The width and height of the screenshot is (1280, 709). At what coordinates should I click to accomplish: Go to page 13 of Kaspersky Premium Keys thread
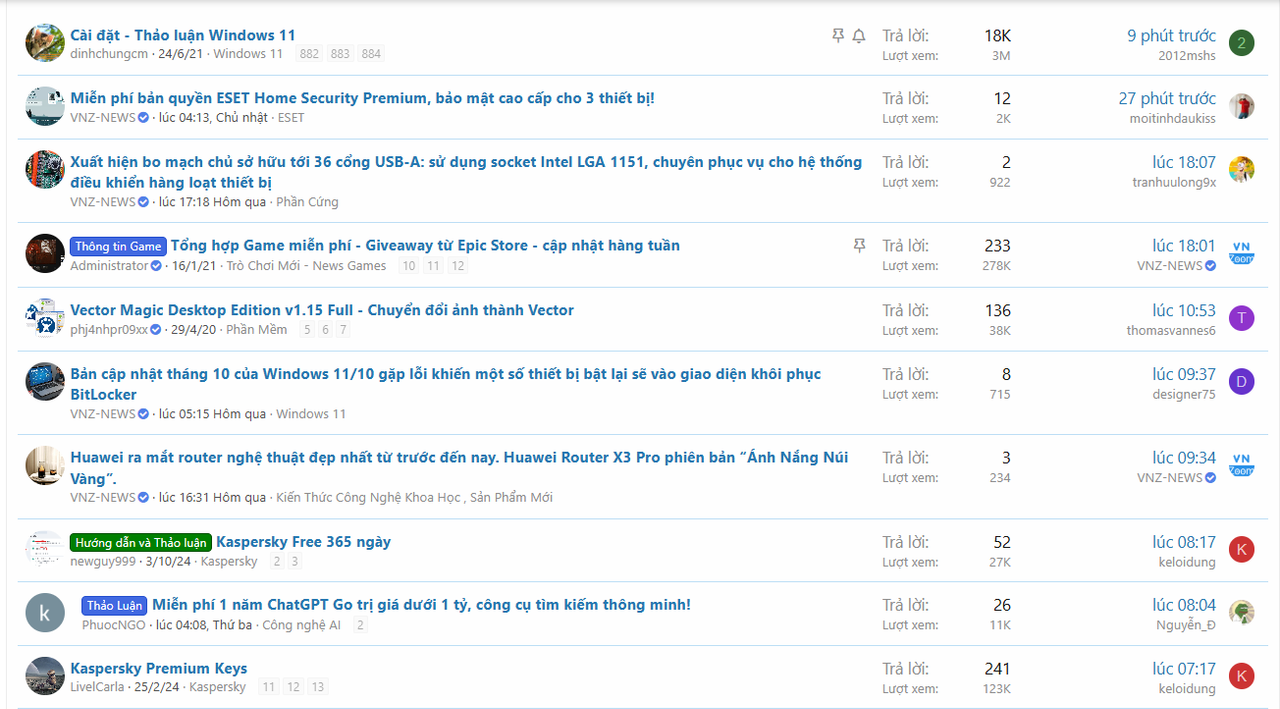318,688
